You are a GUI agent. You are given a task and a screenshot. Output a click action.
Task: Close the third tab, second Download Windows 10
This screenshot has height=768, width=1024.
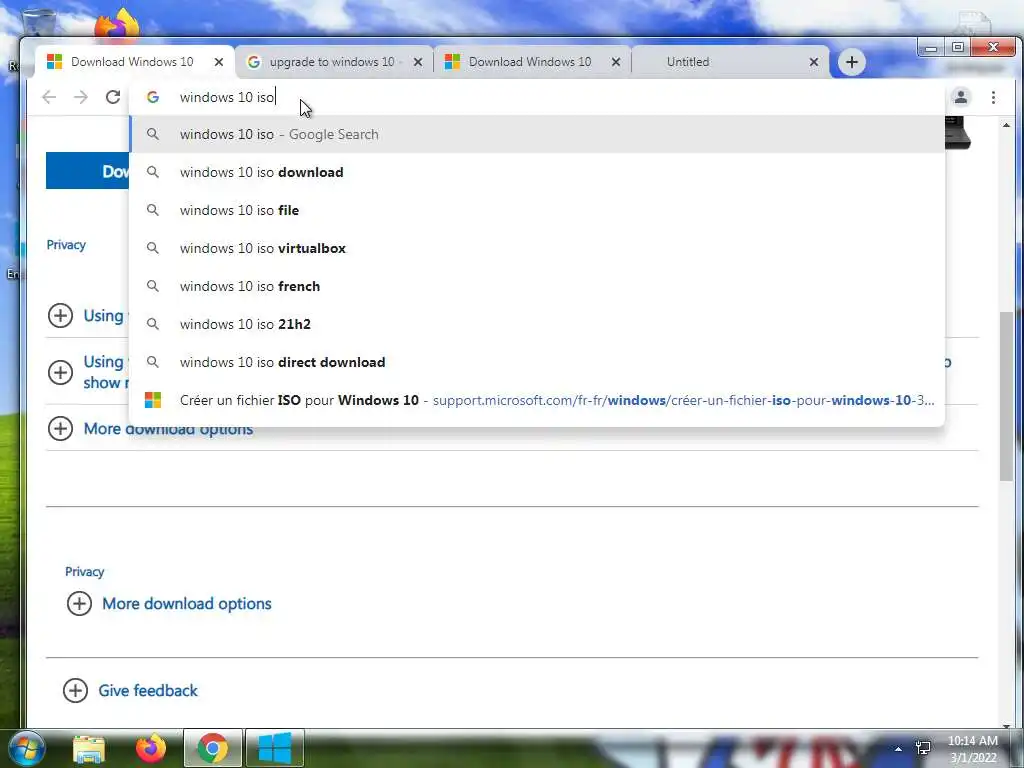[x=616, y=62]
